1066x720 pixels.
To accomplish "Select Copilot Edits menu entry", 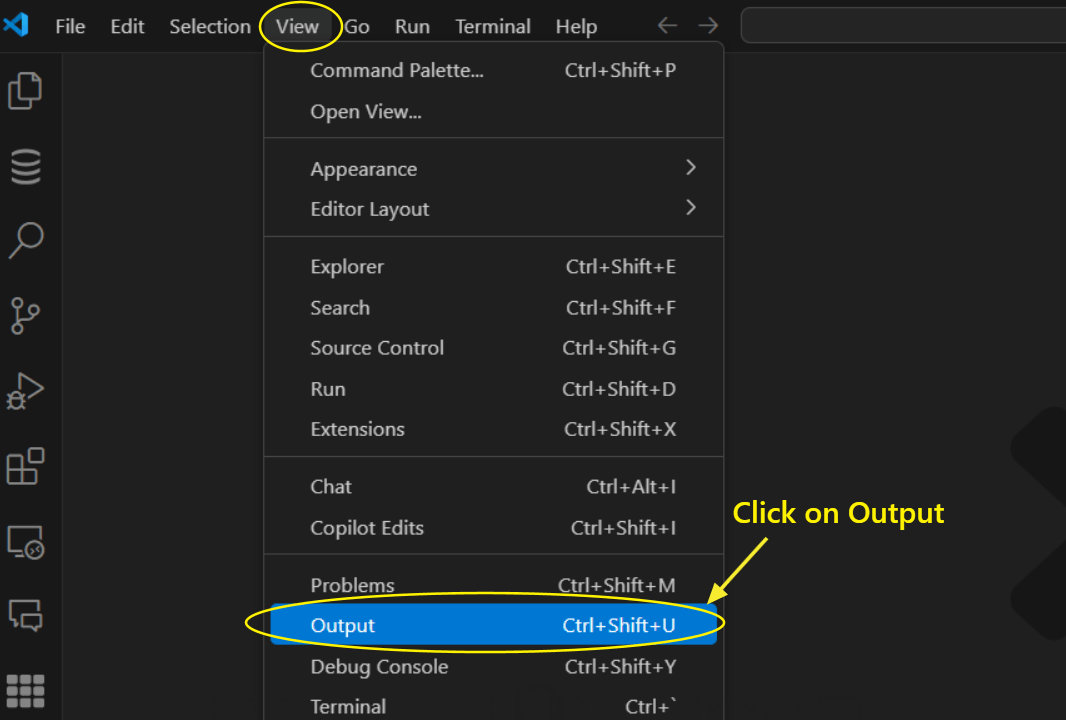I will click(494, 528).
